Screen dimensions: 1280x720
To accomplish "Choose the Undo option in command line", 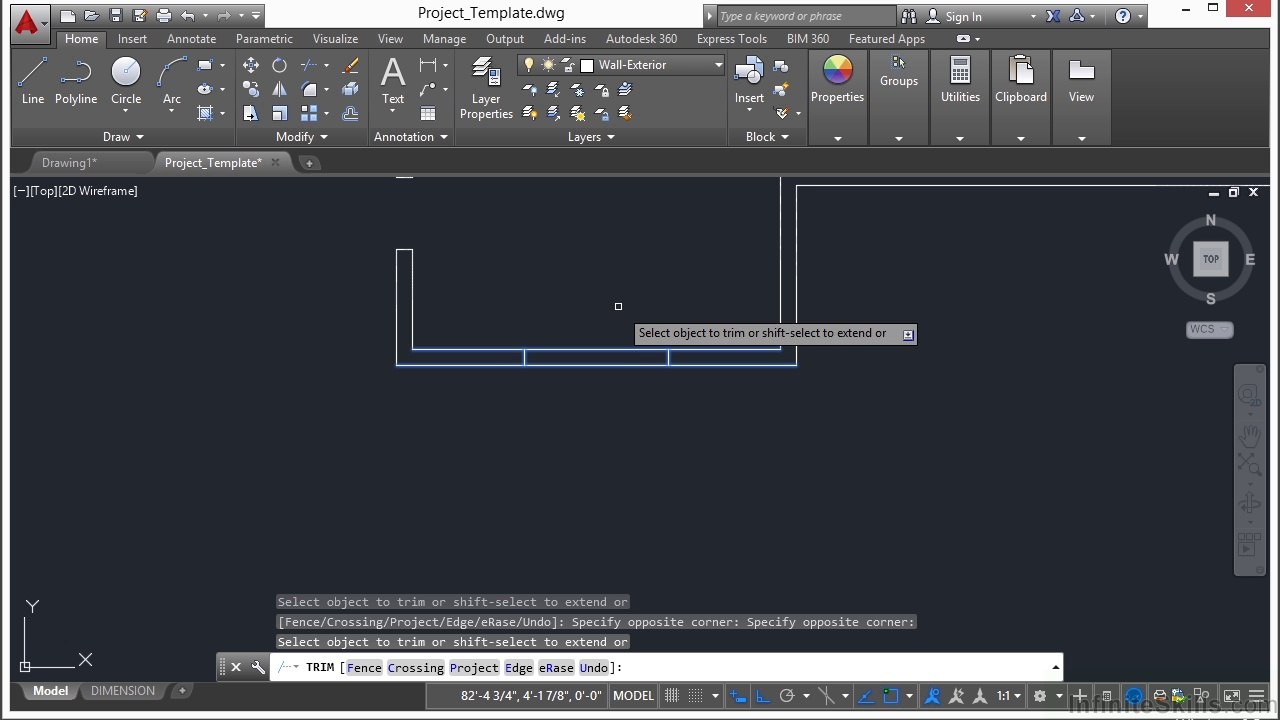I will coord(593,668).
